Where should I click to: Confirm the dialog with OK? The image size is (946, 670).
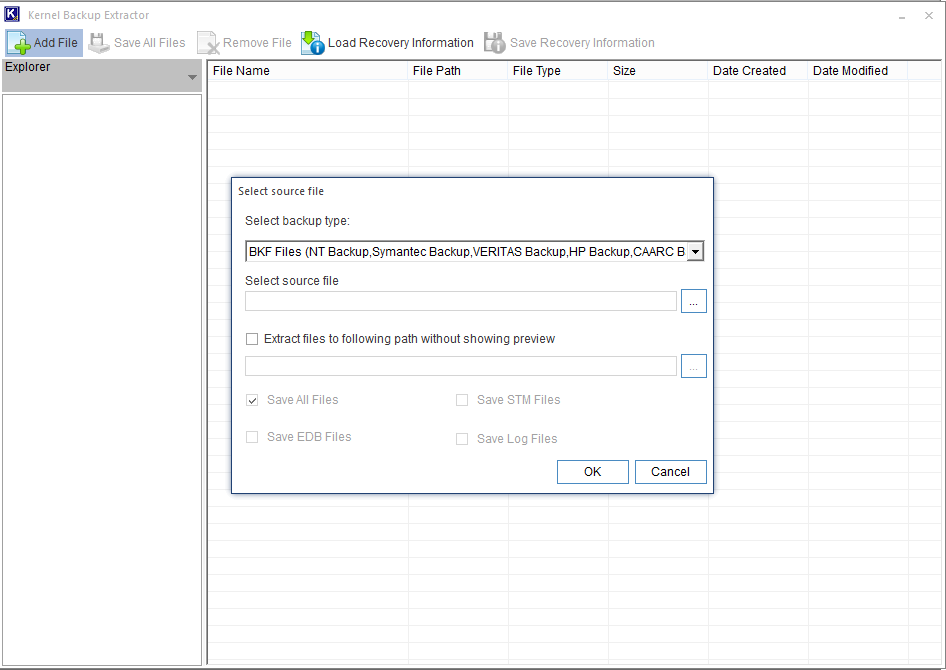[592, 472]
